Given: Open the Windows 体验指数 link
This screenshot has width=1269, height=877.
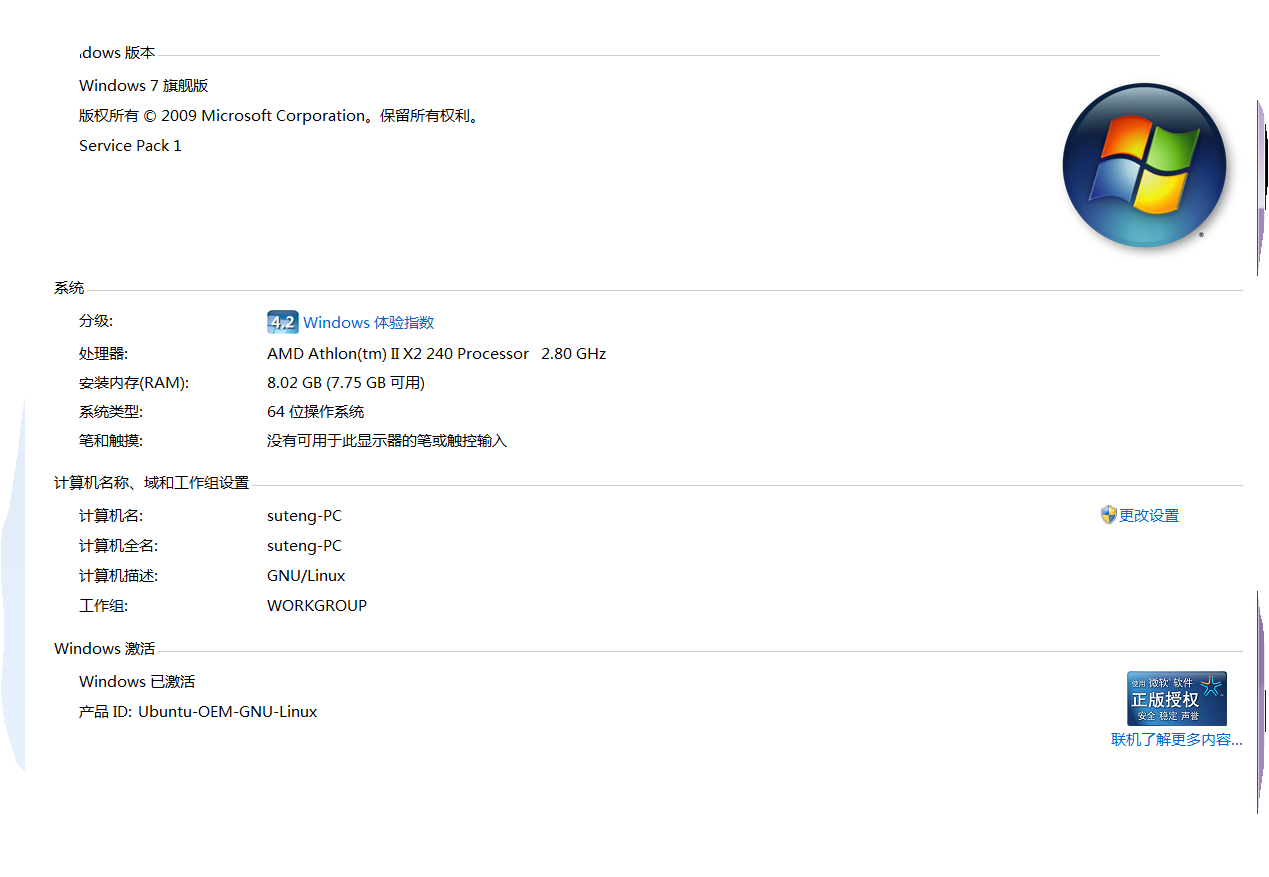Looking at the screenshot, I should pos(369,322).
